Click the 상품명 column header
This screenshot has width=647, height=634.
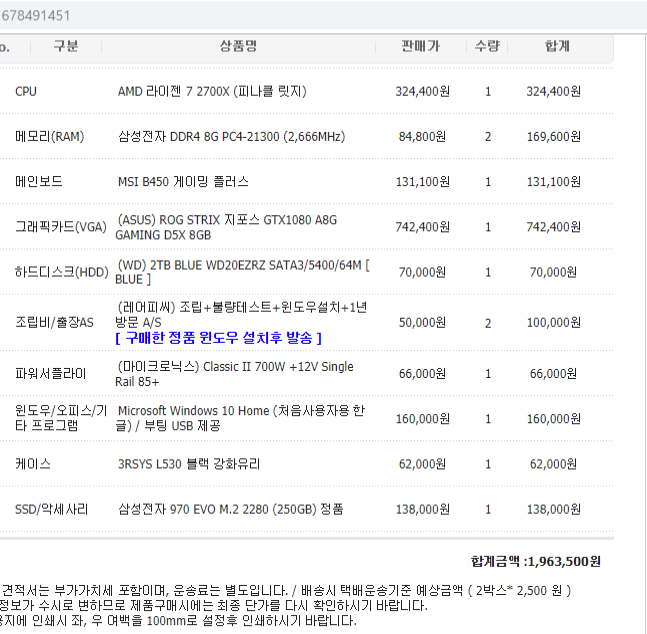(x=238, y=46)
